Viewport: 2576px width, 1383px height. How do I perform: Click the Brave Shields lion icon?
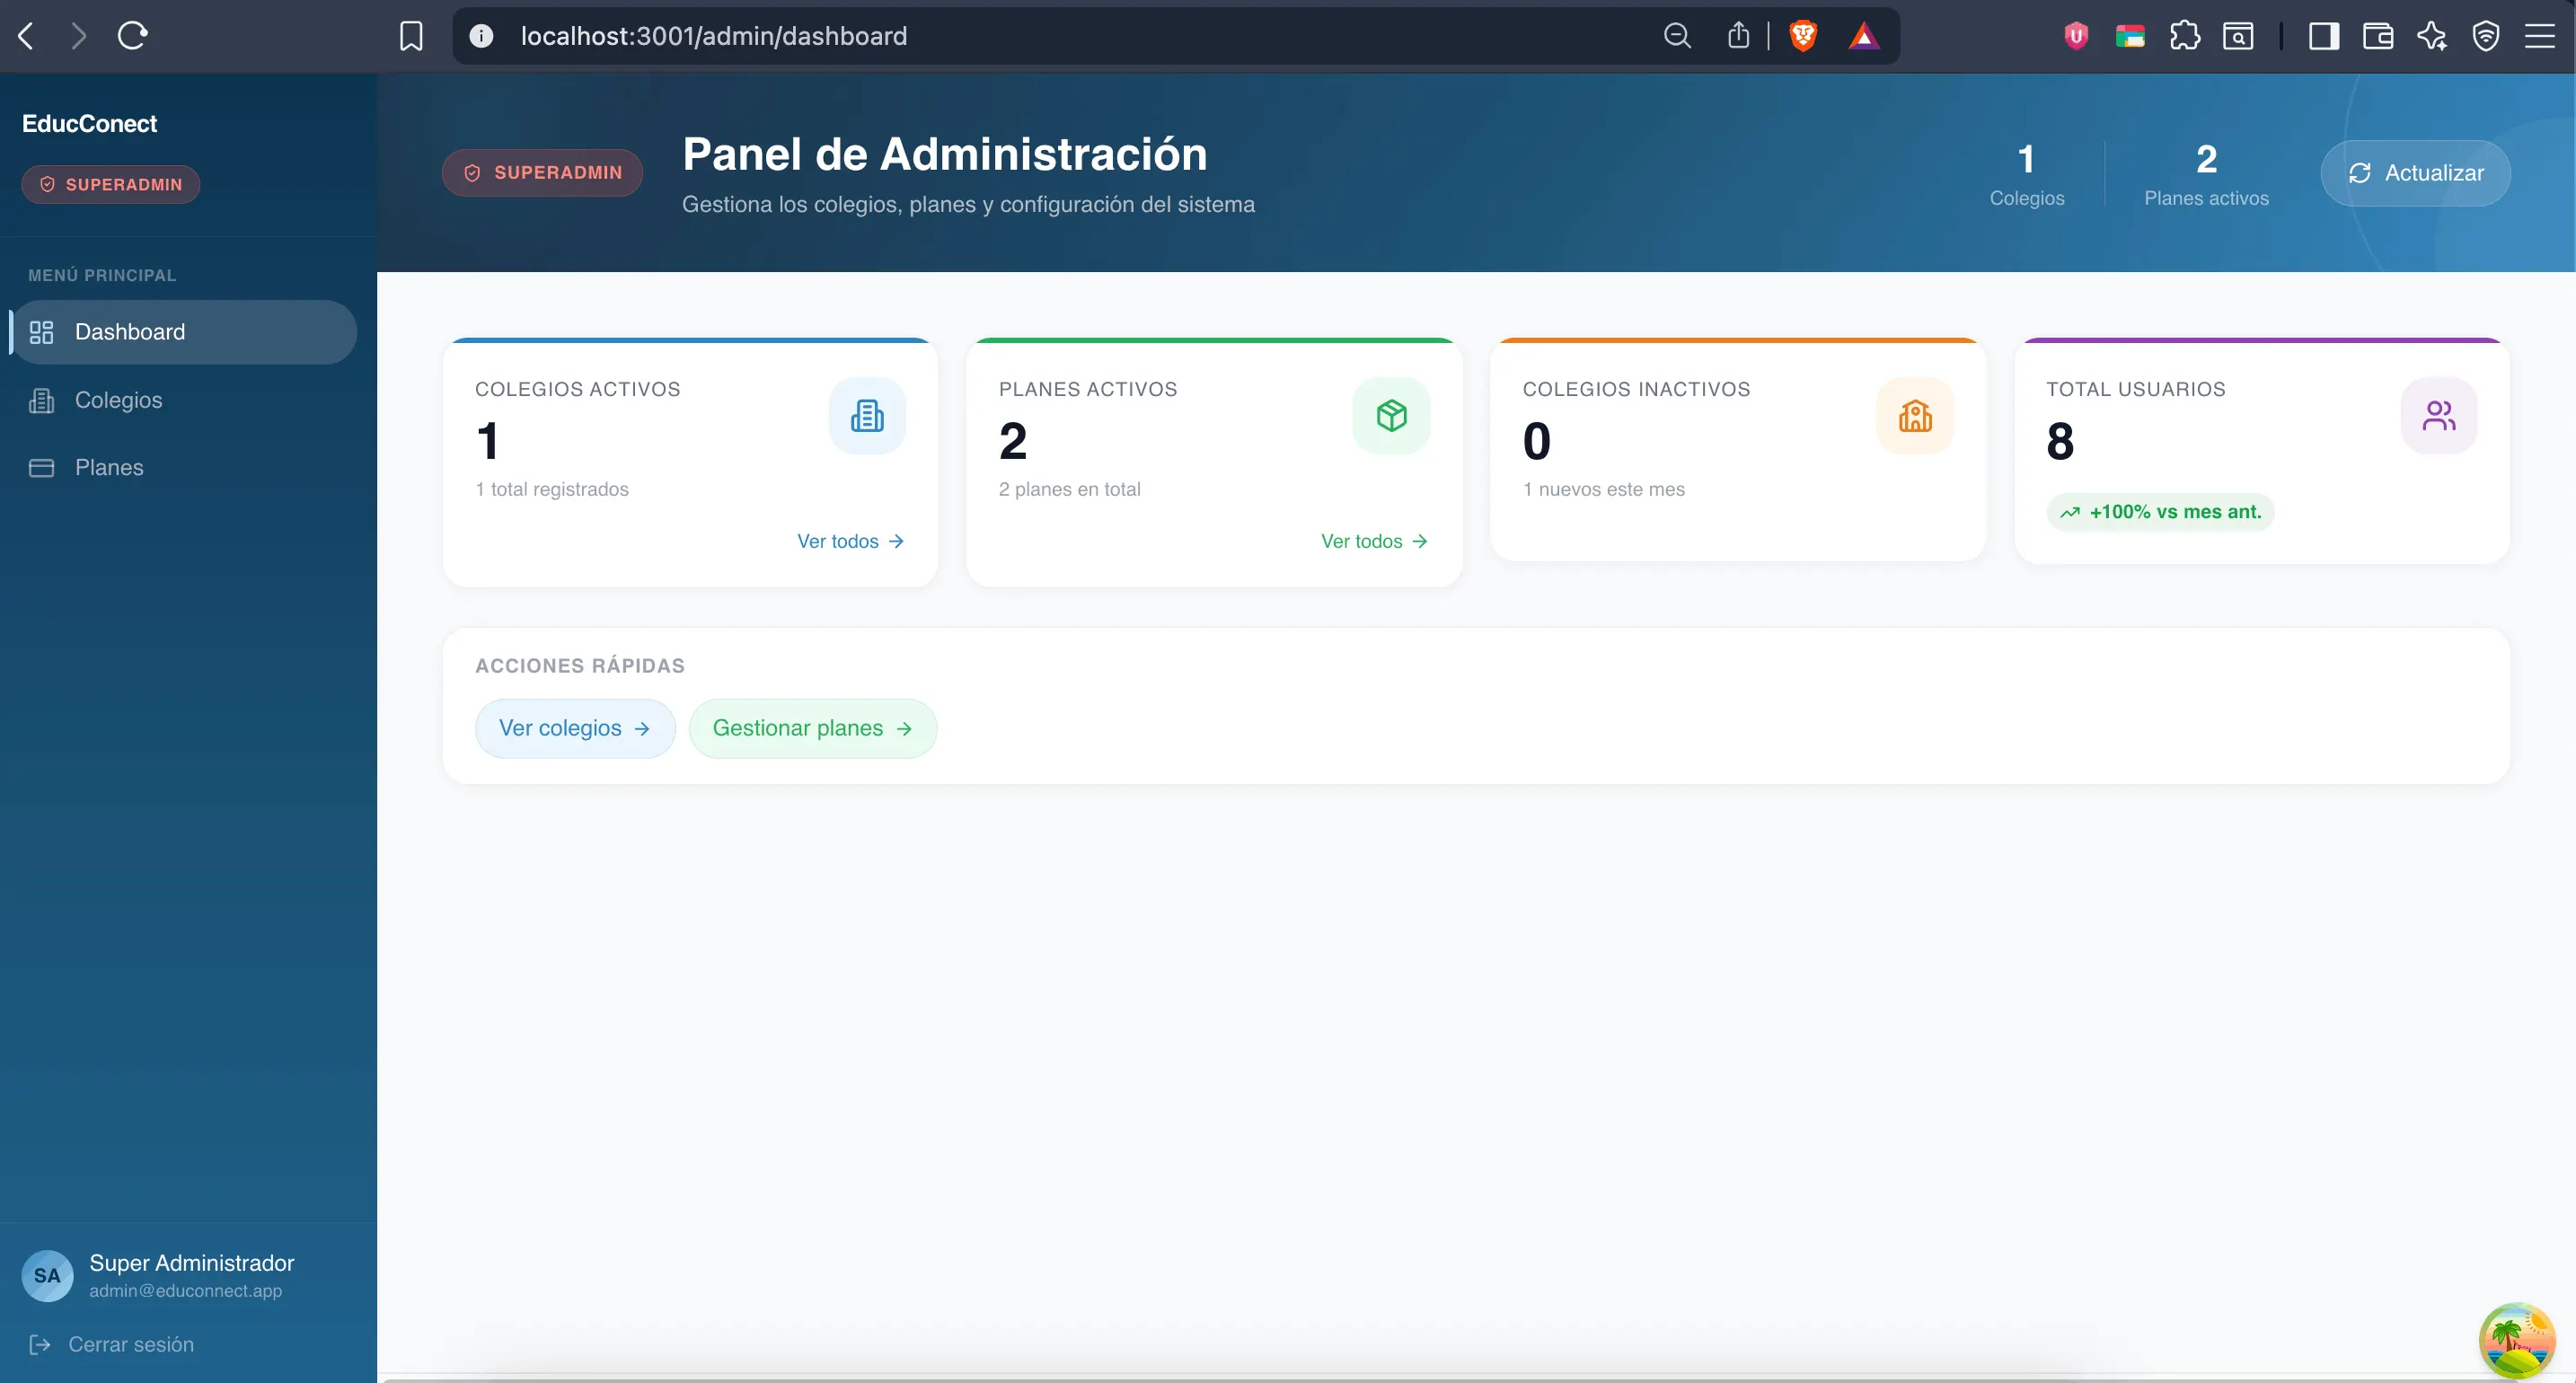[1803, 36]
